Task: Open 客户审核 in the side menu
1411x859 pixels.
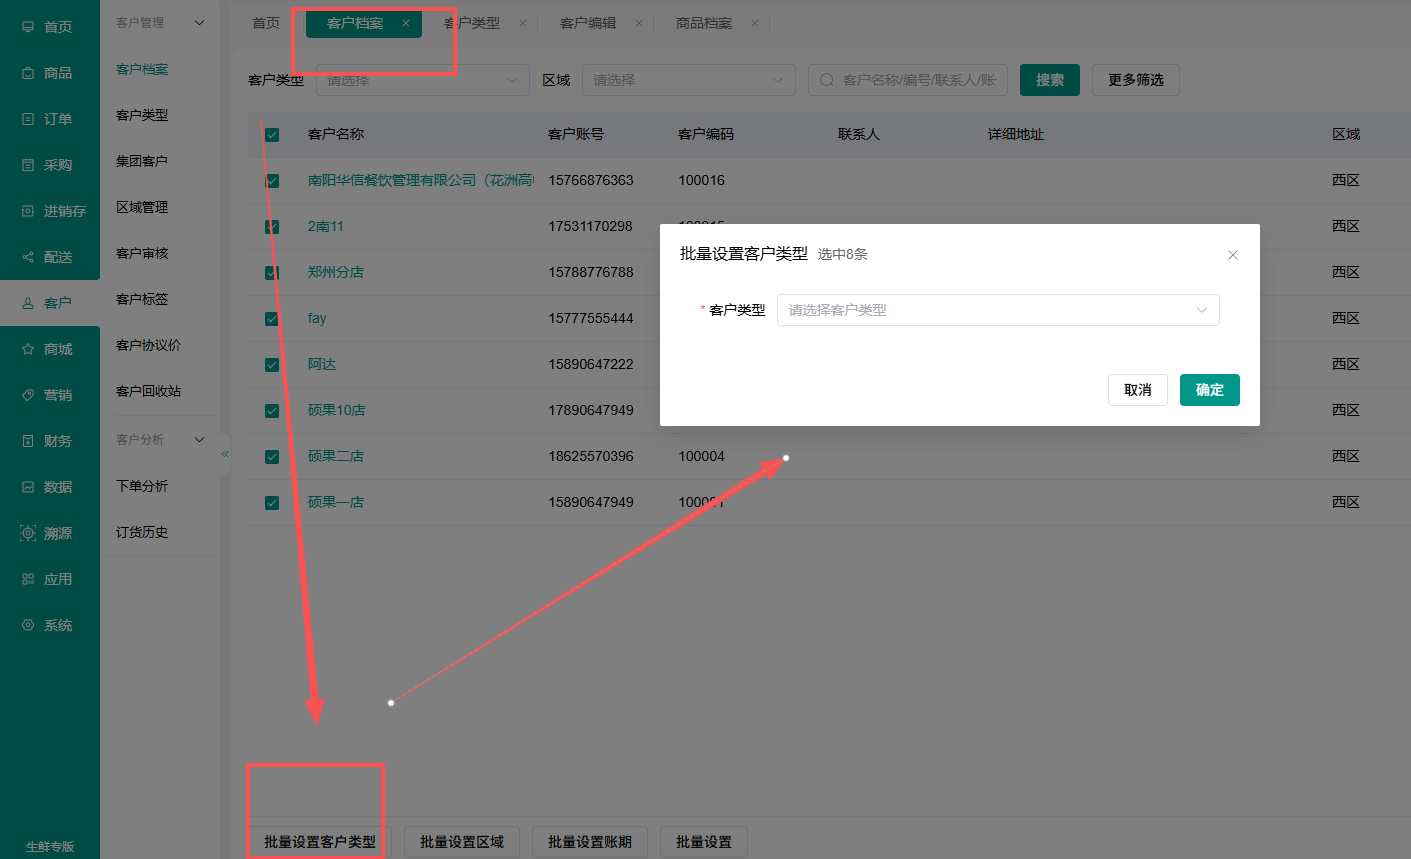Action: click(142, 254)
